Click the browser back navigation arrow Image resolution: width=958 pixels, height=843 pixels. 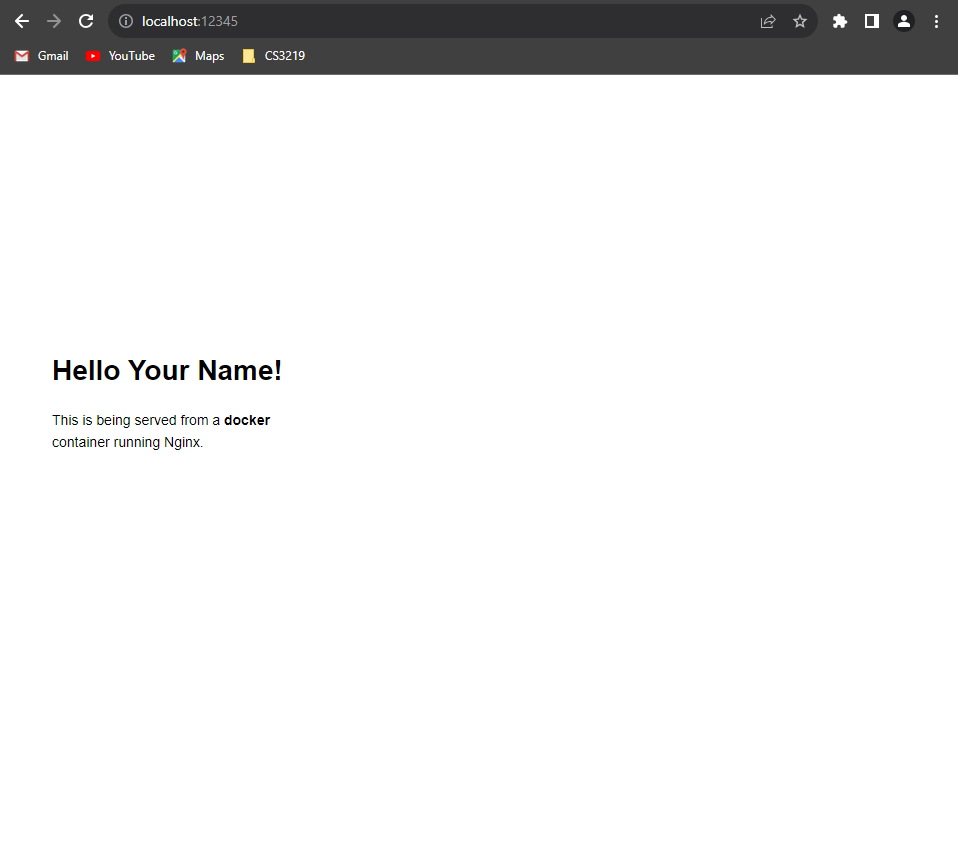point(22,21)
